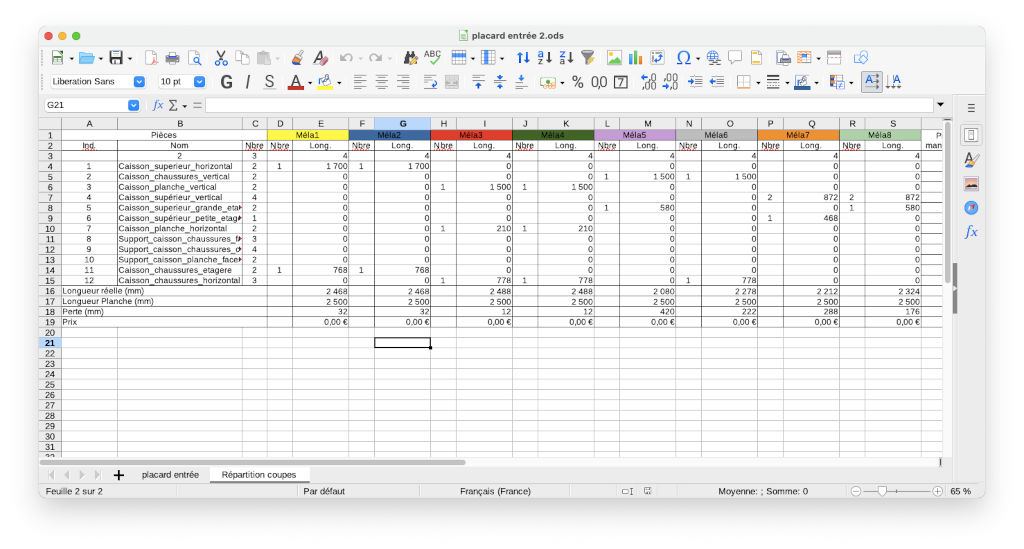The width and height of the screenshot is (1024, 549).
Task: Open sidebar Gallery panel
Action: pyautogui.click(x=971, y=183)
